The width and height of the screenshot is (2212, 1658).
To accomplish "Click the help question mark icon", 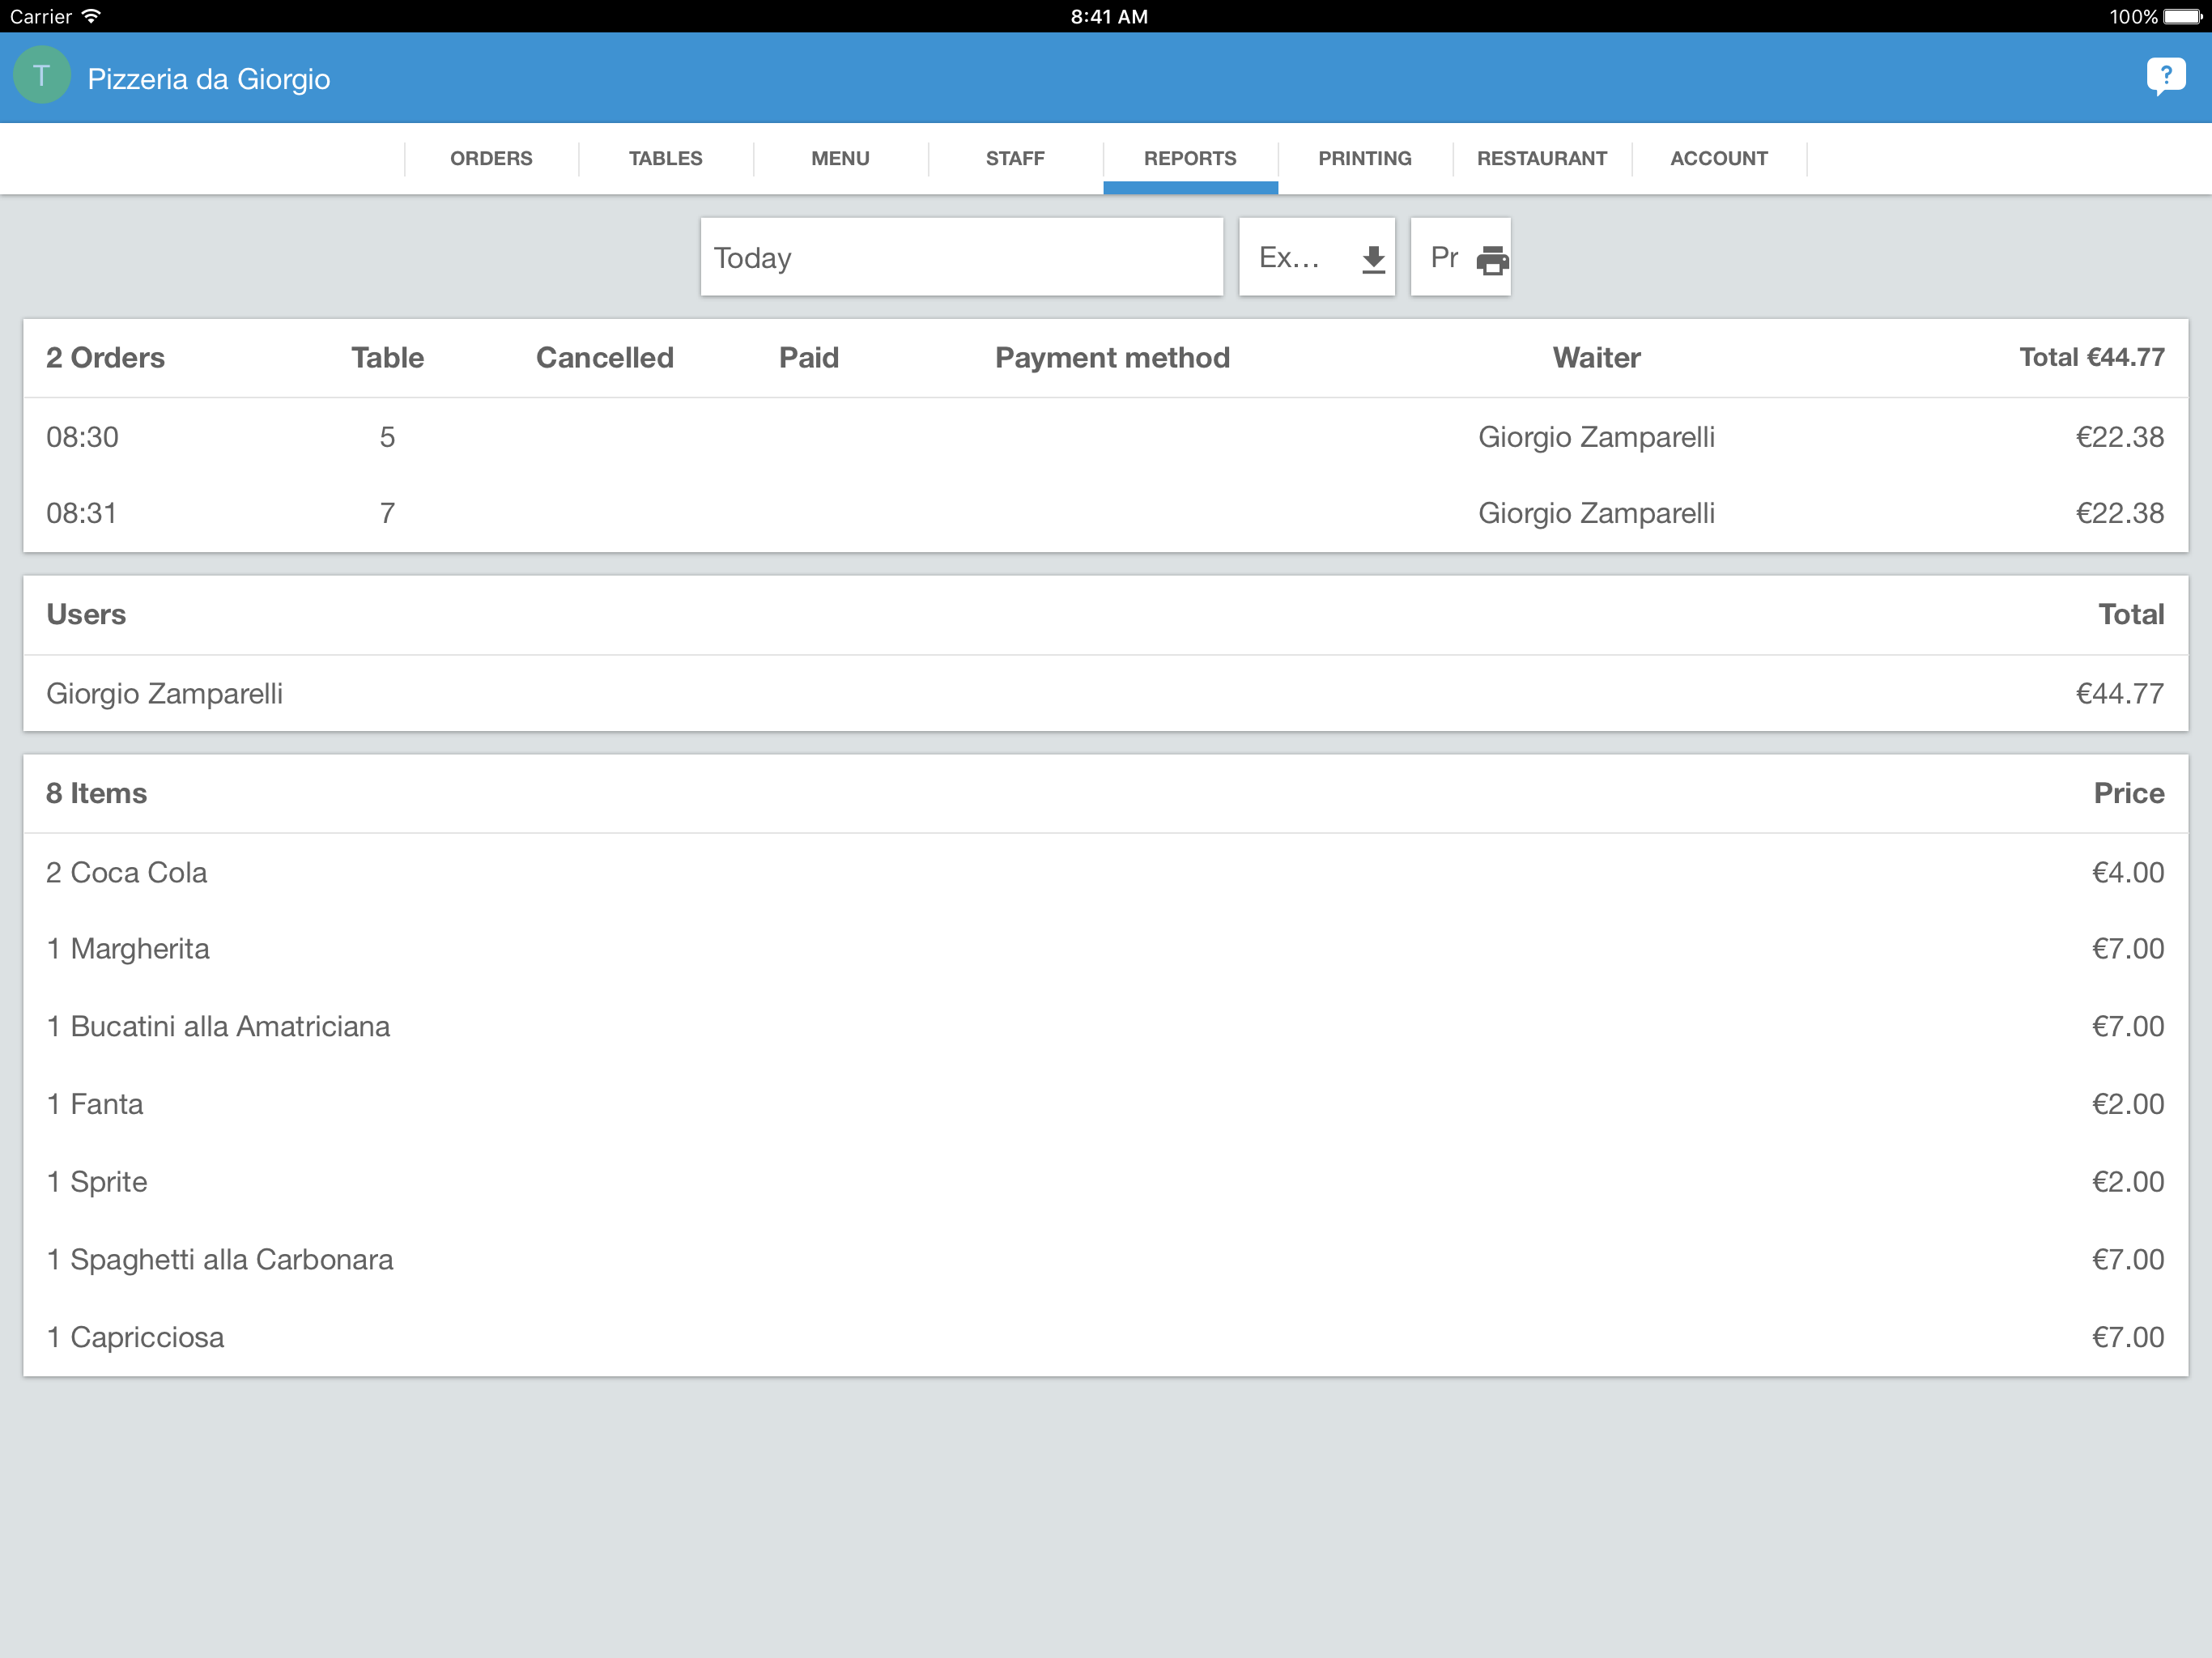I will pos(2165,76).
